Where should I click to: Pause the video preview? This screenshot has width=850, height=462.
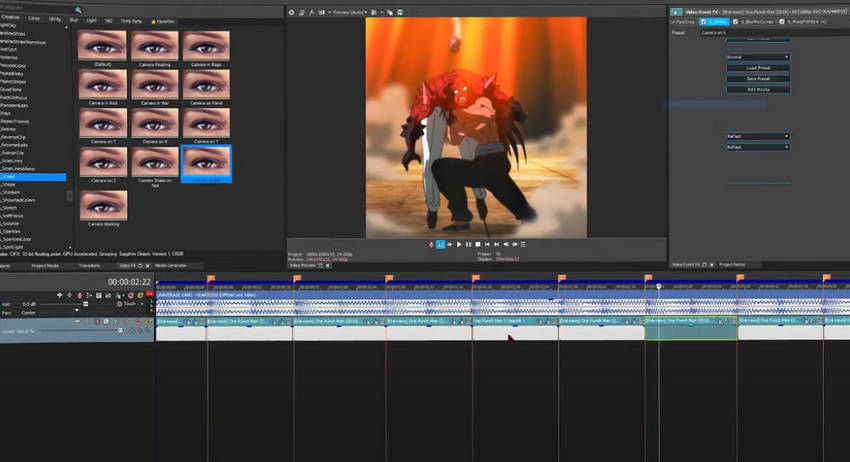pyautogui.click(x=468, y=245)
